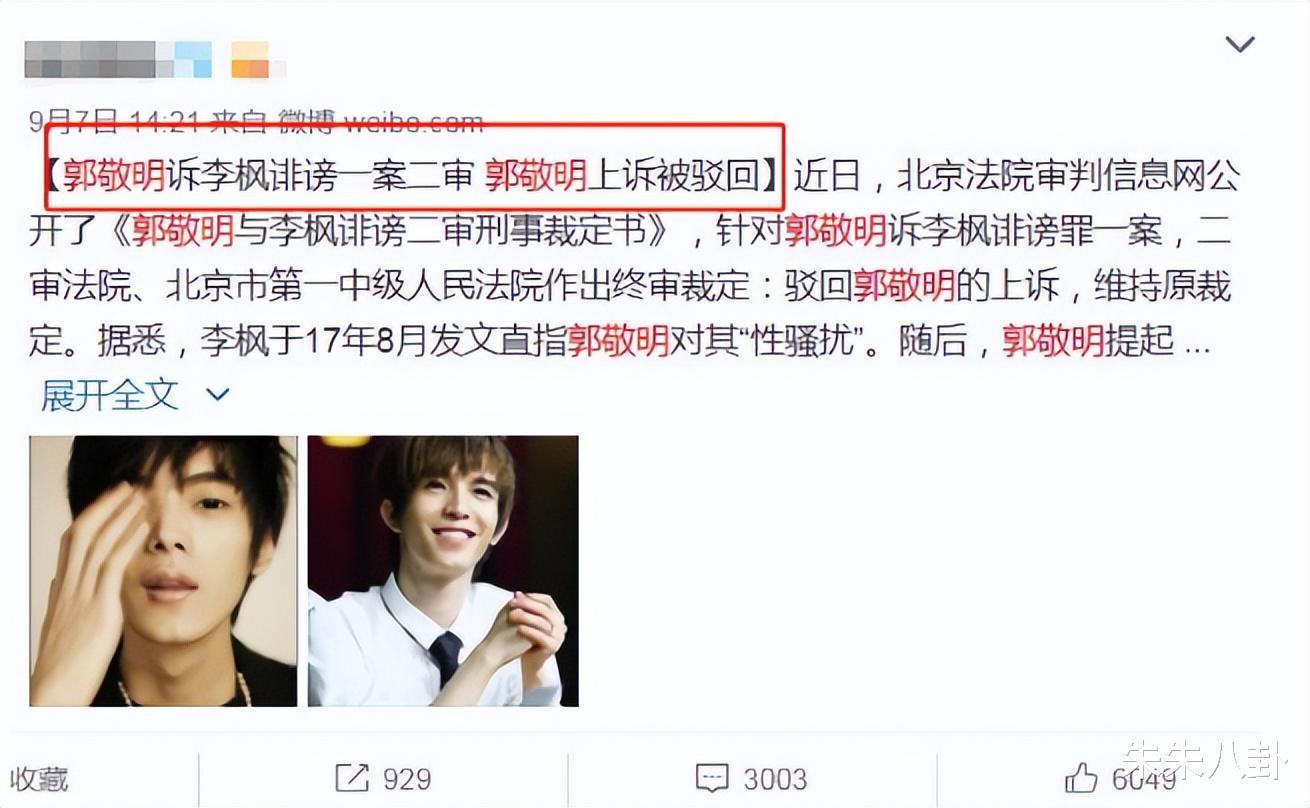Click 郭敬明 keyword at headline start
1310x808 pixels.
coord(114,176)
